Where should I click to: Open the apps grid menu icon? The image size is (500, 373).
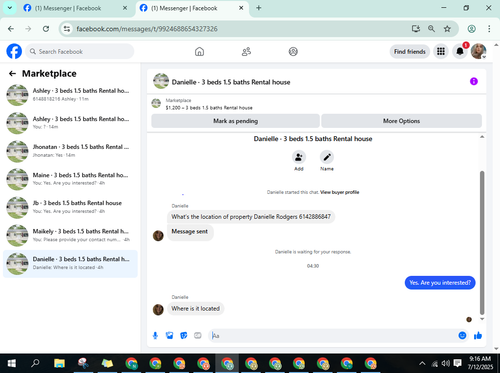tap(441, 51)
